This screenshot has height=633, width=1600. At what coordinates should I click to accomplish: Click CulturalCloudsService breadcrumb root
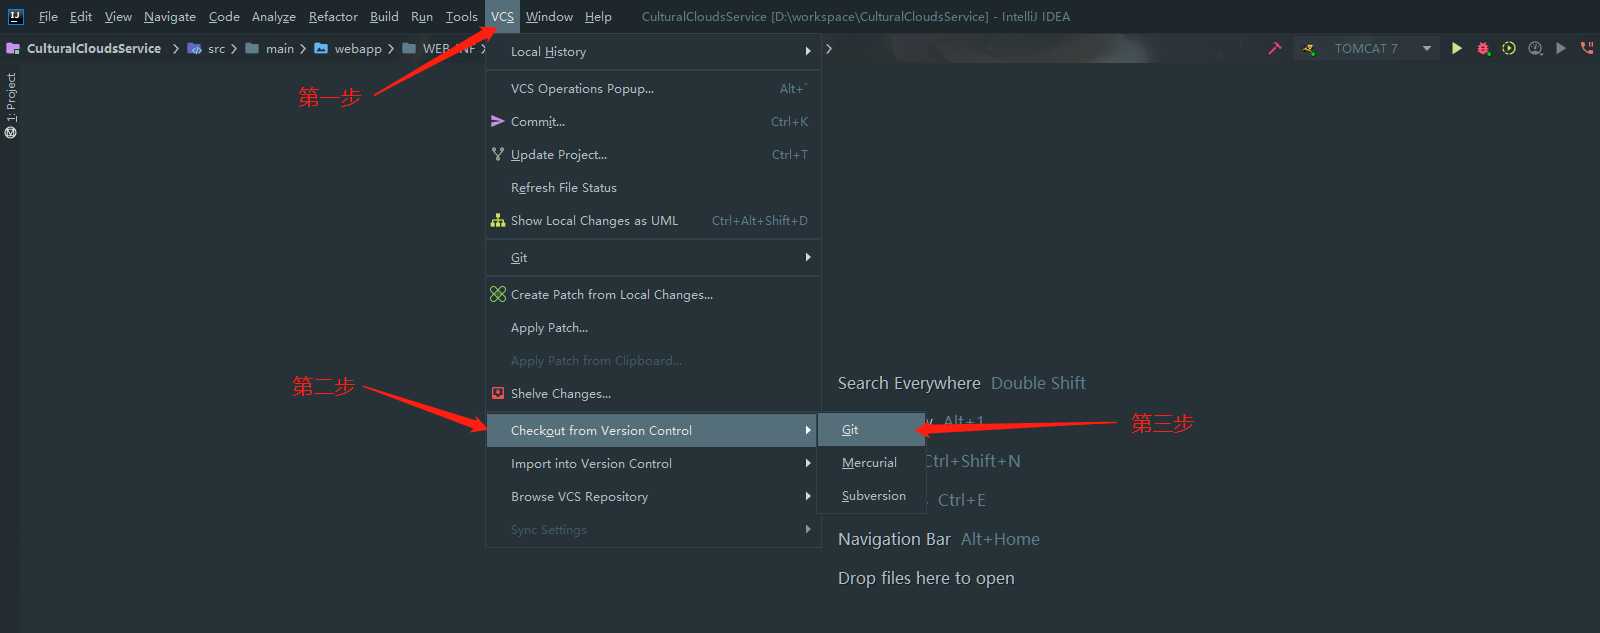[x=94, y=48]
